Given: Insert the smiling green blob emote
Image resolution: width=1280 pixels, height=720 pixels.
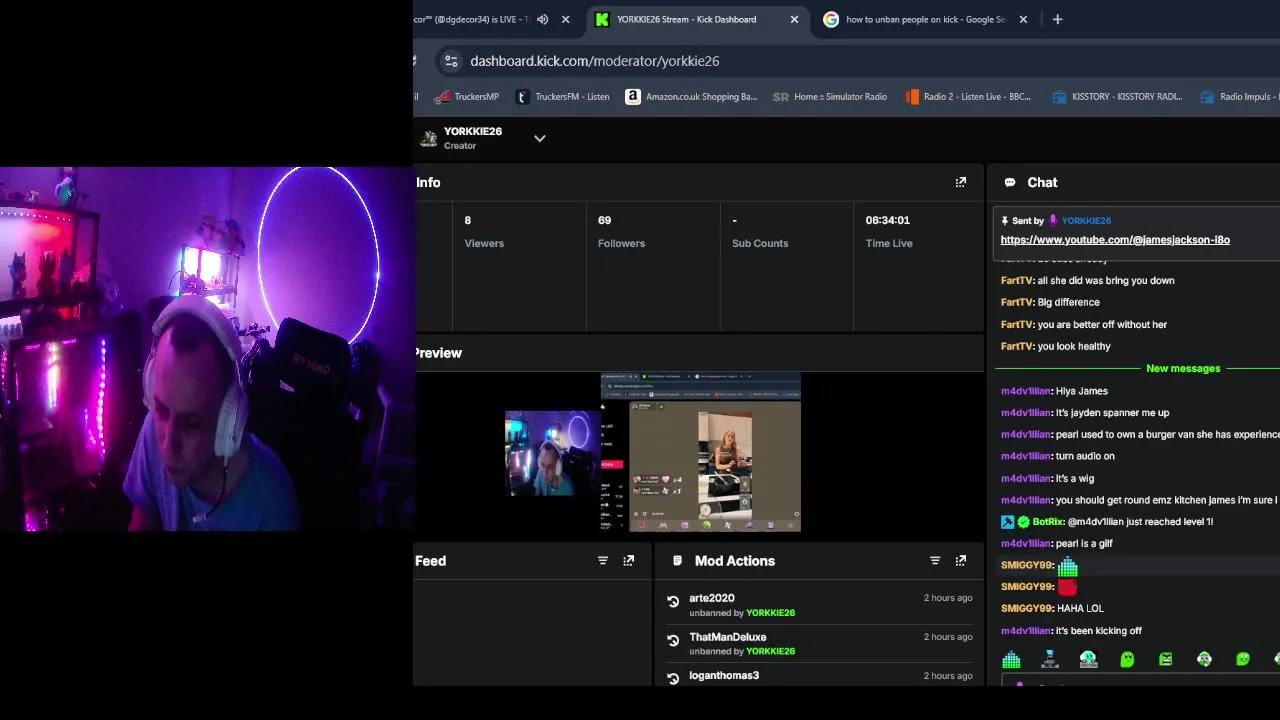Looking at the screenshot, I should pyautogui.click(x=1243, y=660).
